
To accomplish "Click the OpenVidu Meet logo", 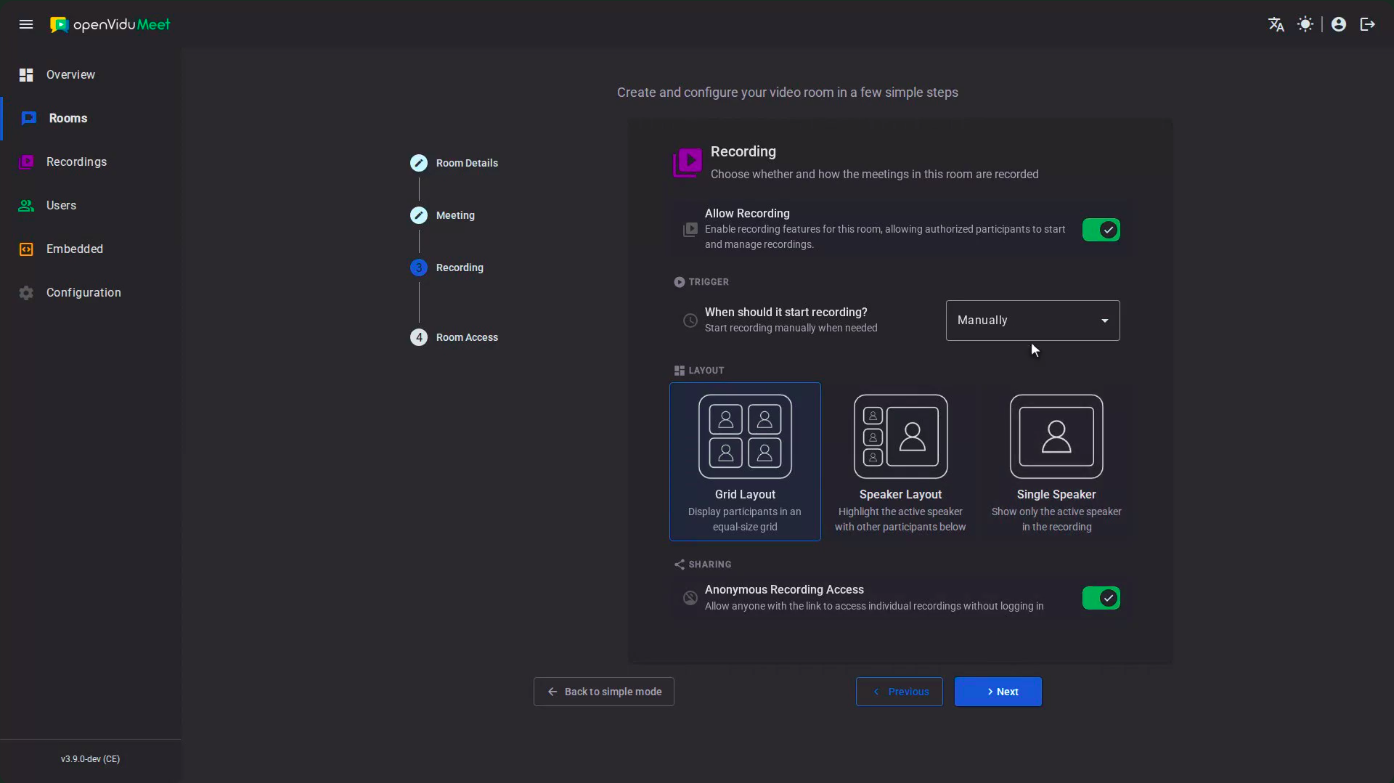I will tap(110, 24).
